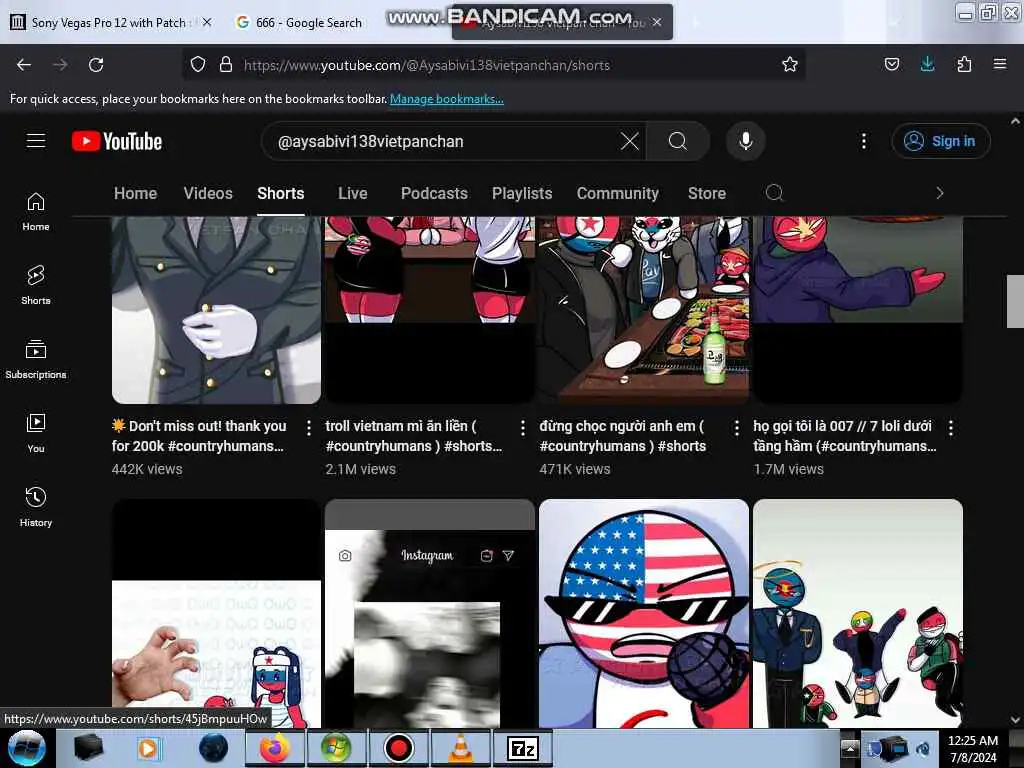Viewport: 1024px width, 768px height.
Task: Open options for đừng chọc người short
Action: pyautogui.click(x=736, y=428)
